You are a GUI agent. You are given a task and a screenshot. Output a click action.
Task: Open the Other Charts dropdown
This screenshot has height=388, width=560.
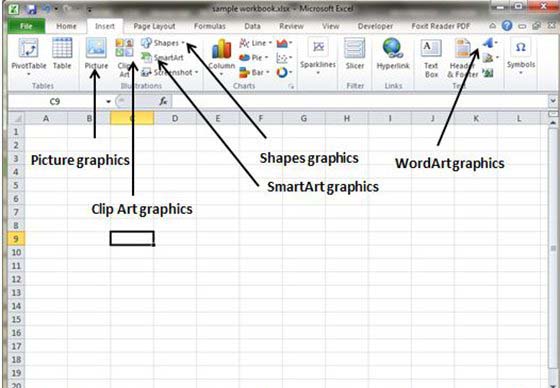pyautogui.click(x=284, y=73)
